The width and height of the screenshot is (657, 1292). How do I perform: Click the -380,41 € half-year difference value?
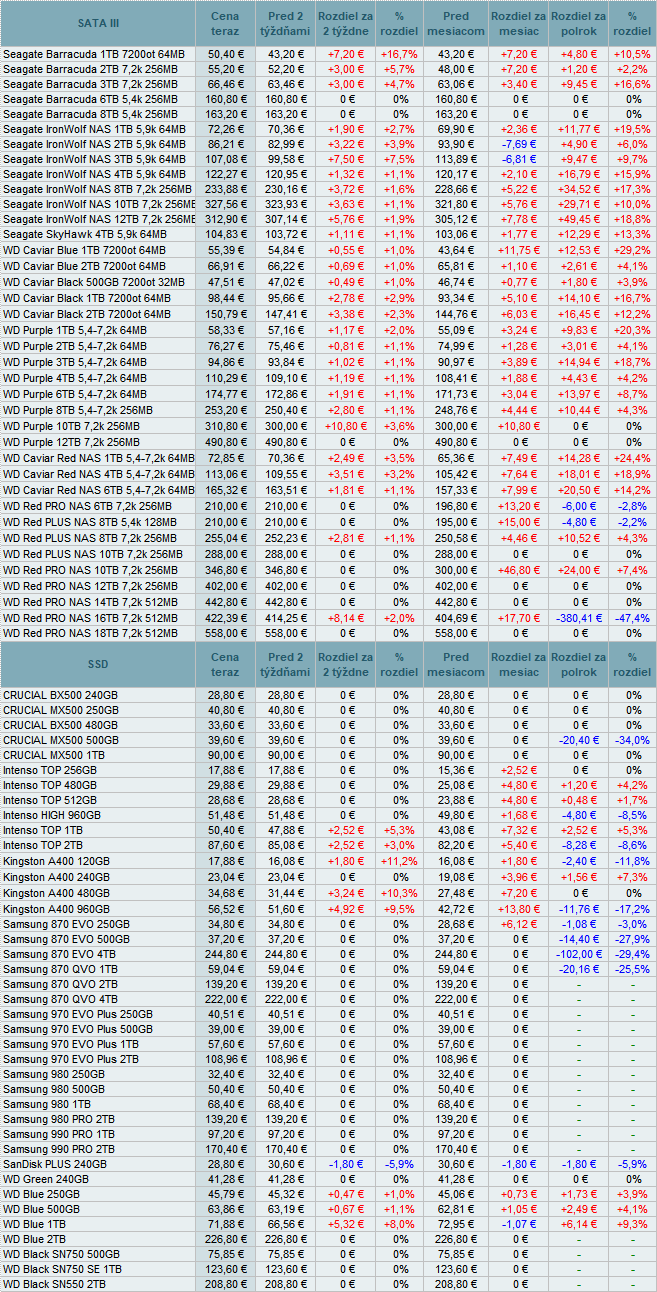point(578,618)
